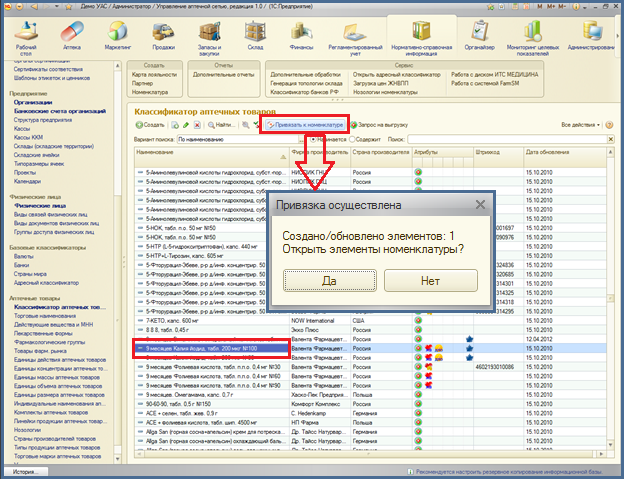Click the back arrow in title bar
Viewport: 624px width, 479px height.
point(34,6)
